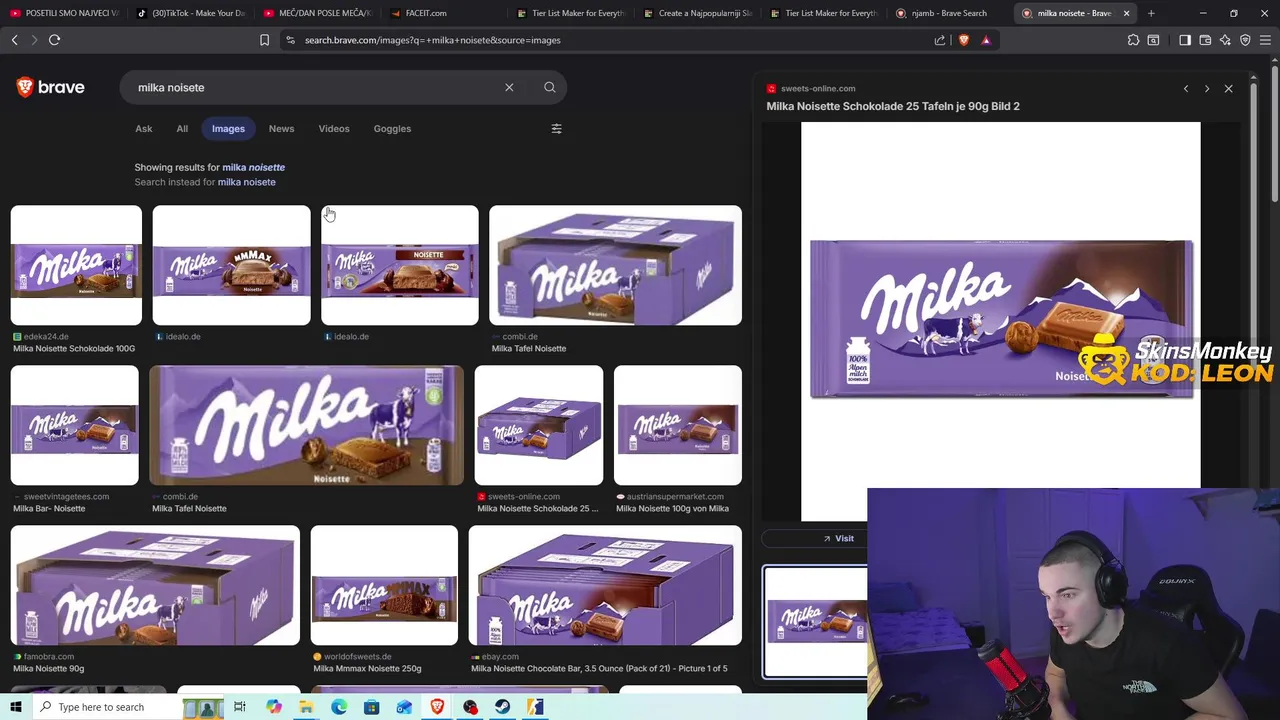The height and width of the screenshot is (720, 1280).
Task: Submit search with the magnifier icon
Action: point(549,87)
